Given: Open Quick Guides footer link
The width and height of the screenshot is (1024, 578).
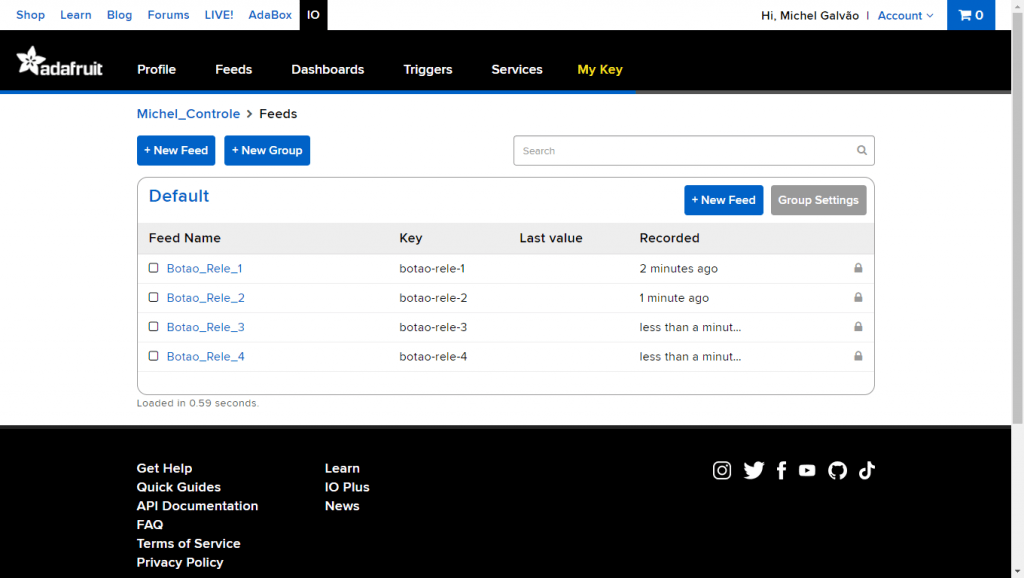Looking at the screenshot, I should (x=178, y=487).
